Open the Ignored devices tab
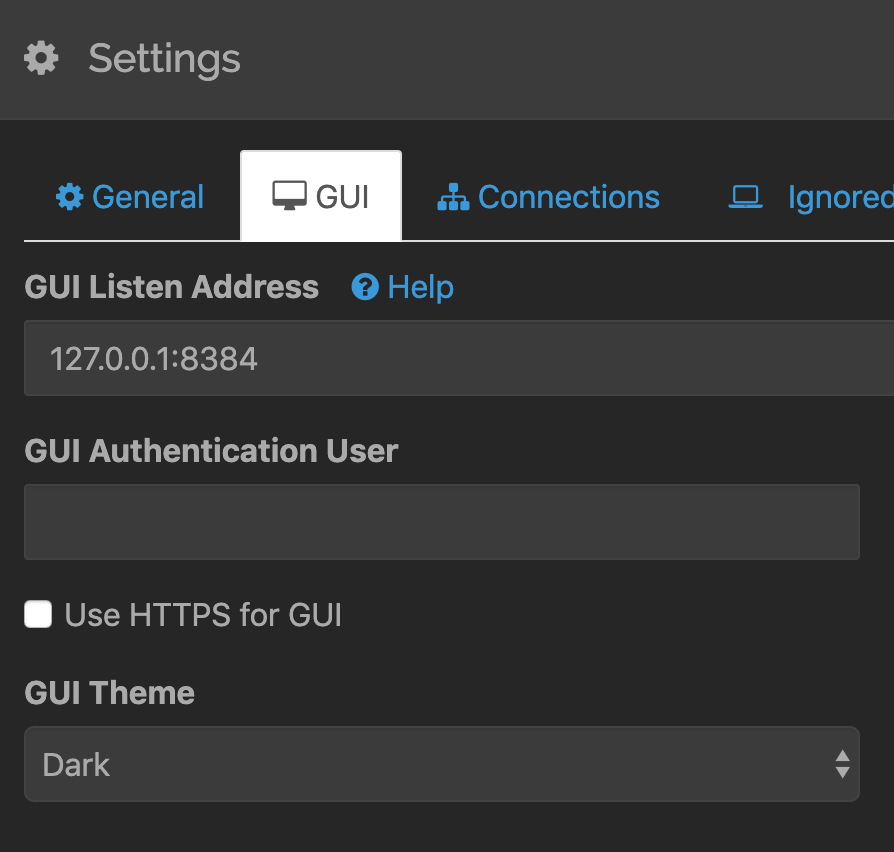 [x=800, y=197]
